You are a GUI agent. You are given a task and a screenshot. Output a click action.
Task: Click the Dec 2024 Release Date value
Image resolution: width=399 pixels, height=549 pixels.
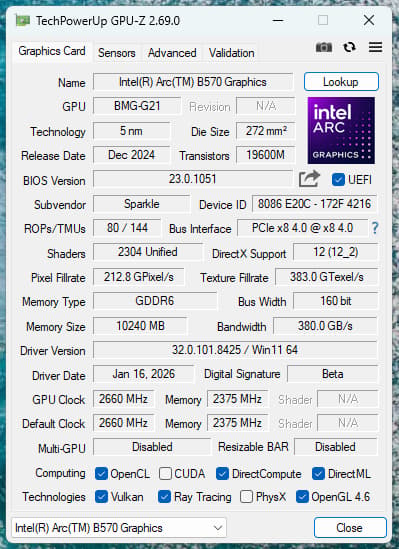click(x=132, y=155)
